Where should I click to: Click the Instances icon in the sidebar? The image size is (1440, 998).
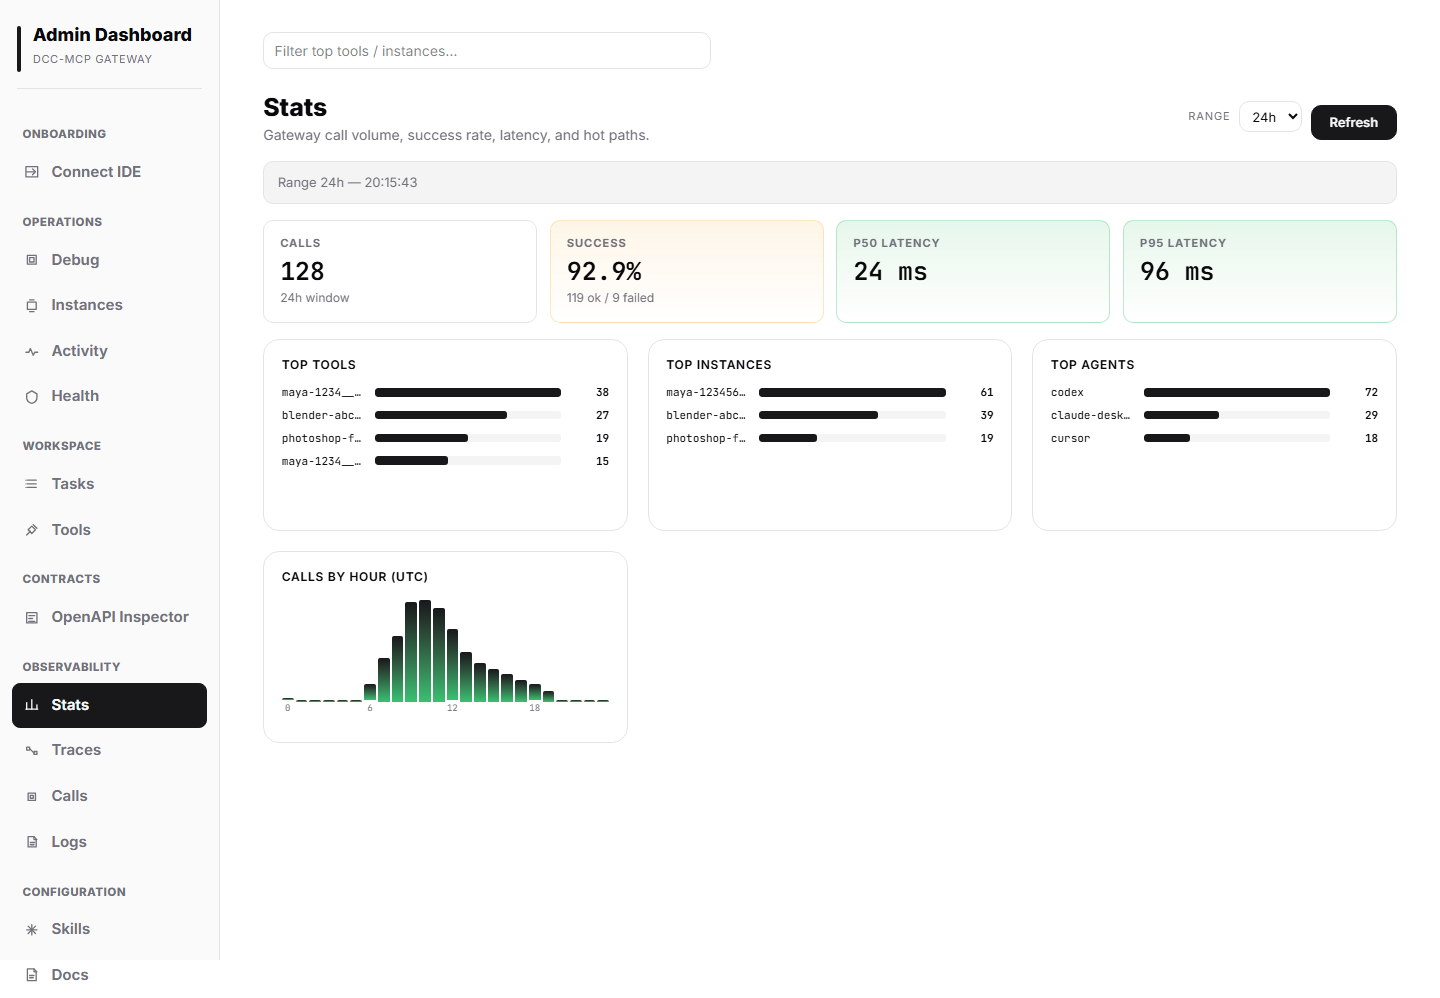32,305
